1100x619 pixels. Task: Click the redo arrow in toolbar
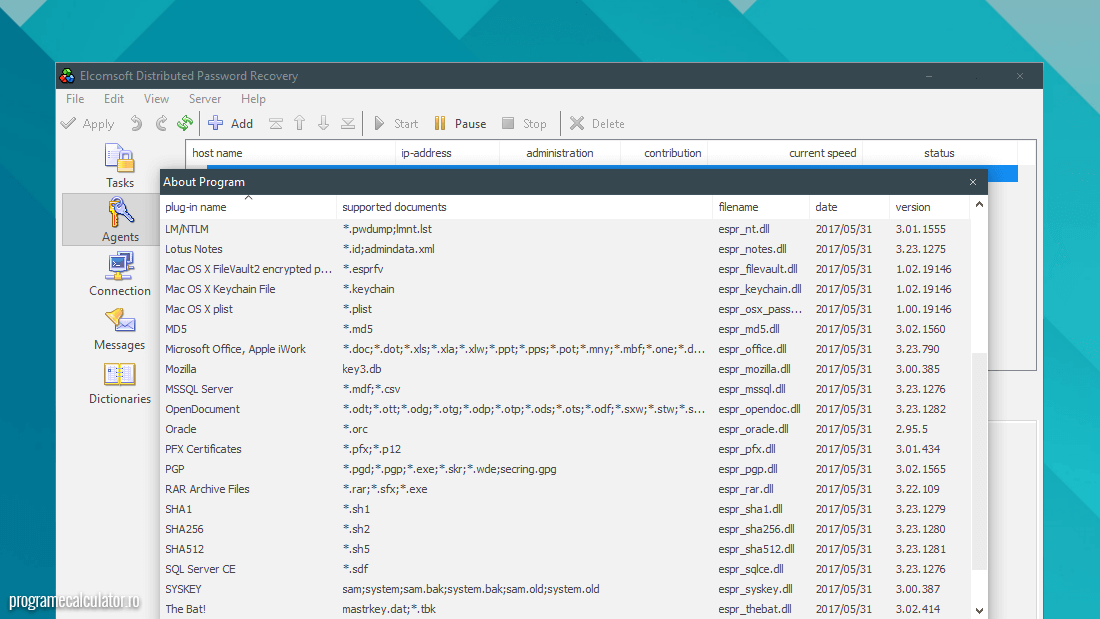tap(161, 123)
